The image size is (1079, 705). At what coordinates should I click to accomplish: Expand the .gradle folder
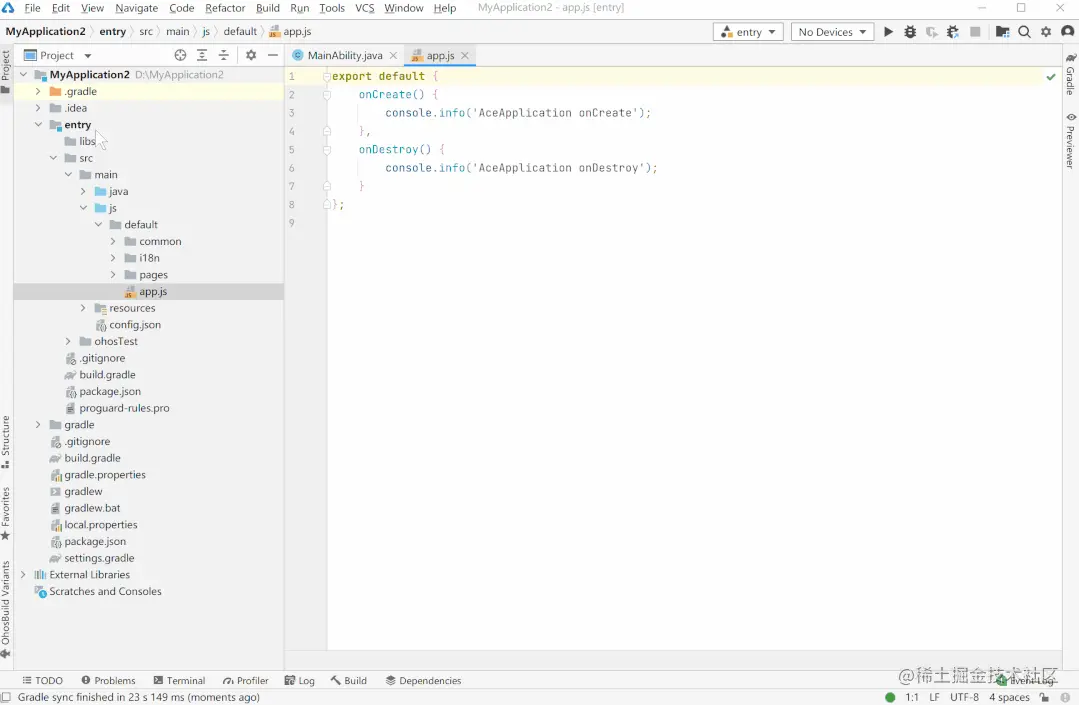[38, 91]
